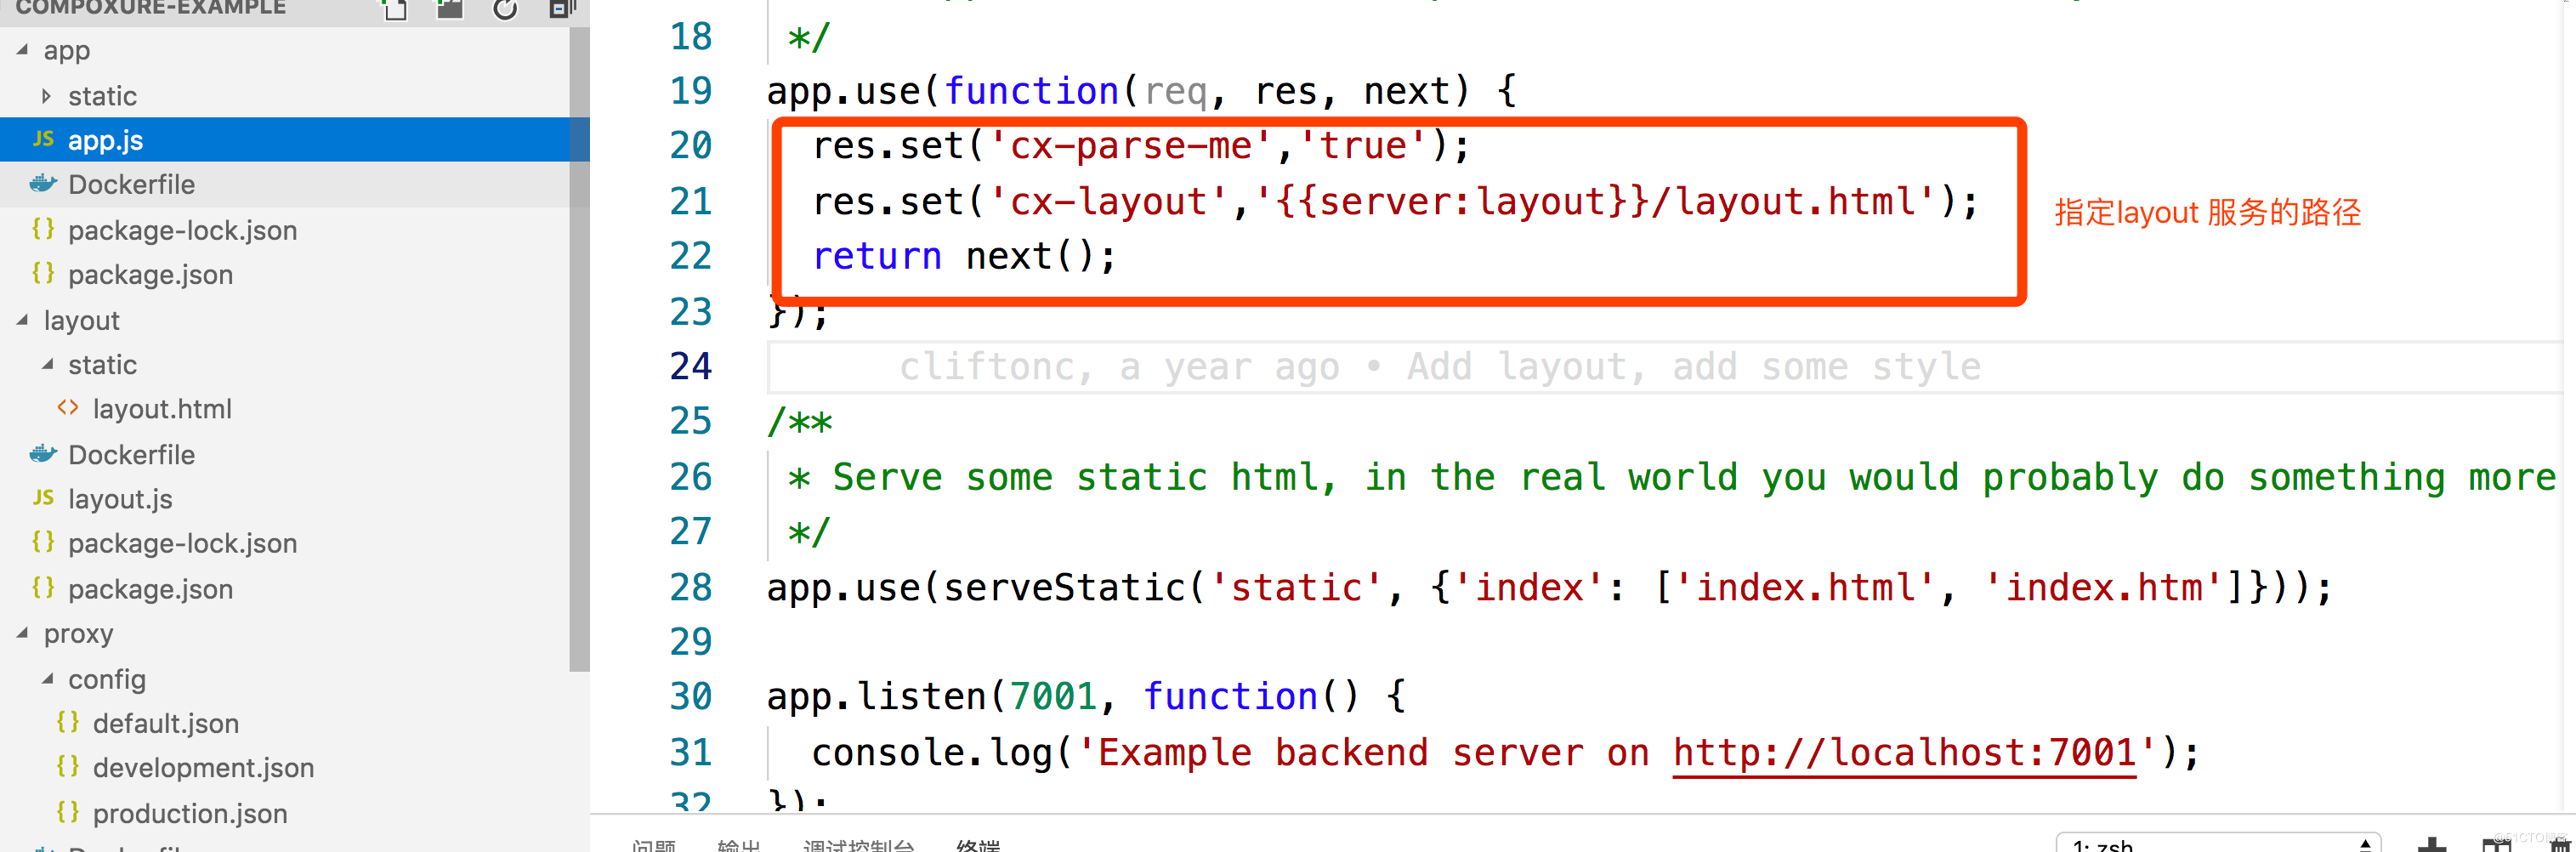2576x852 pixels.
Task: Click the explorer sidebar vertical scrollbar
Action: (579, 350)
